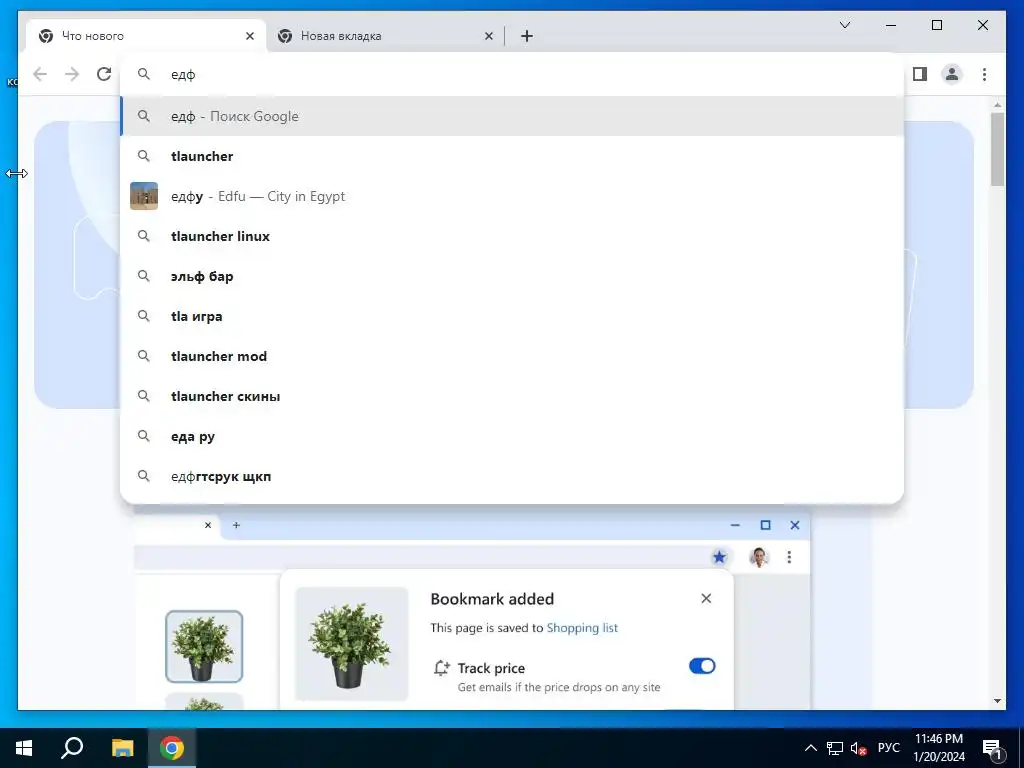
Task: Choose the 'эльф бар' suggestion
Action: pos(512,276)
